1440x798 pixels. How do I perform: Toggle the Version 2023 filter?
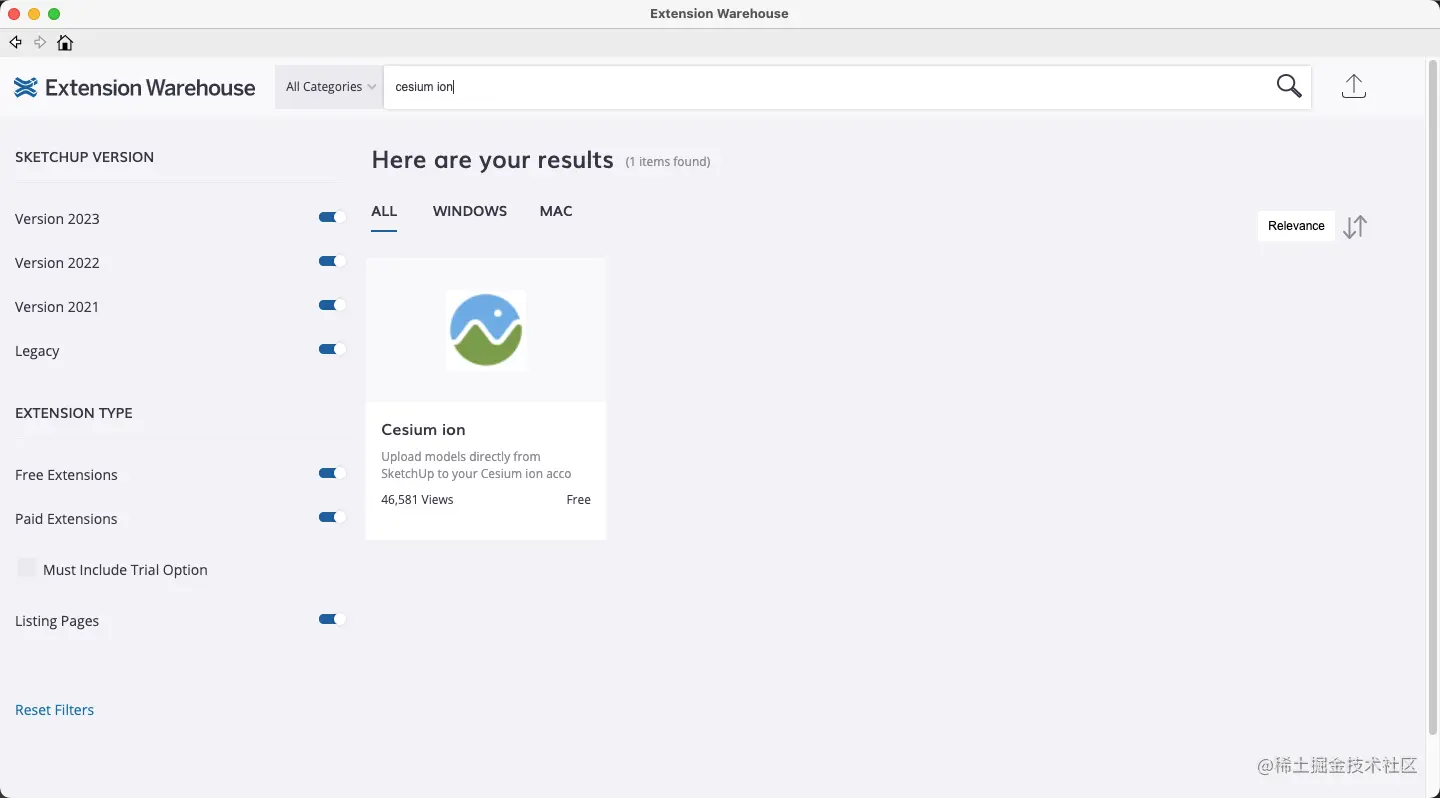(332, 217)
